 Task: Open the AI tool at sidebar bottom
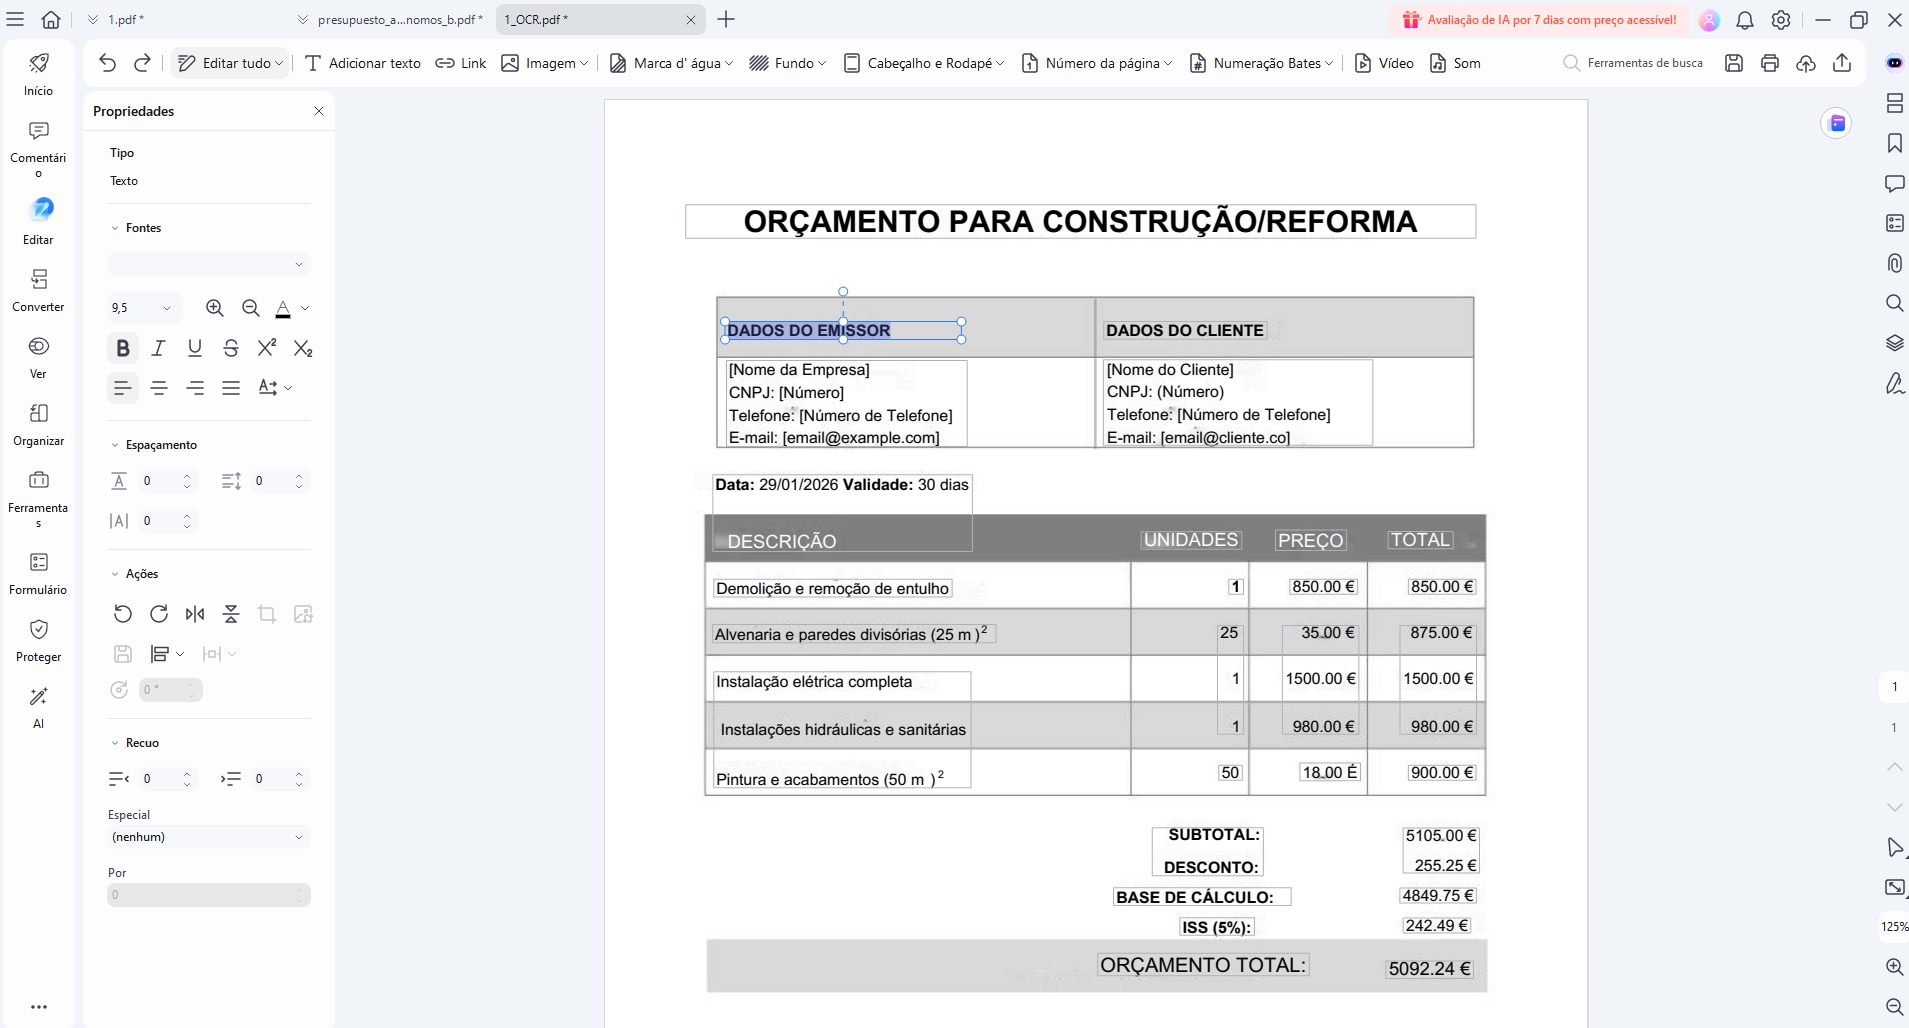click(38, 705)
